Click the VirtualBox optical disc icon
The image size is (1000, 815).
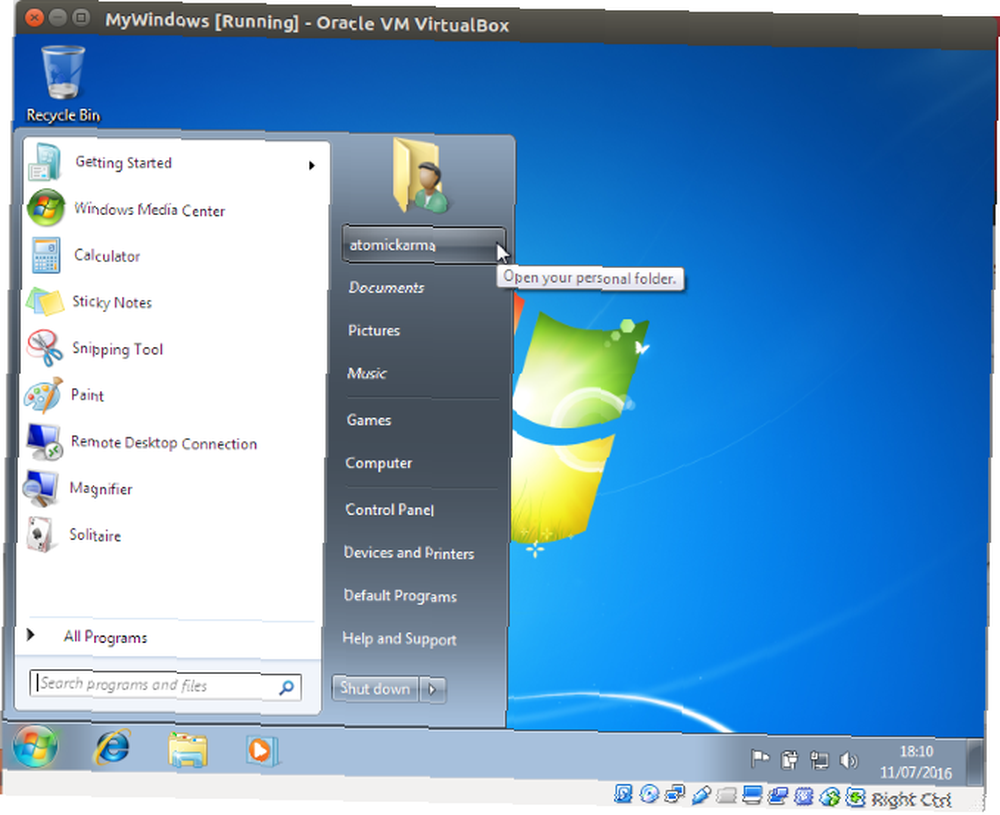(x=649, y=794)
